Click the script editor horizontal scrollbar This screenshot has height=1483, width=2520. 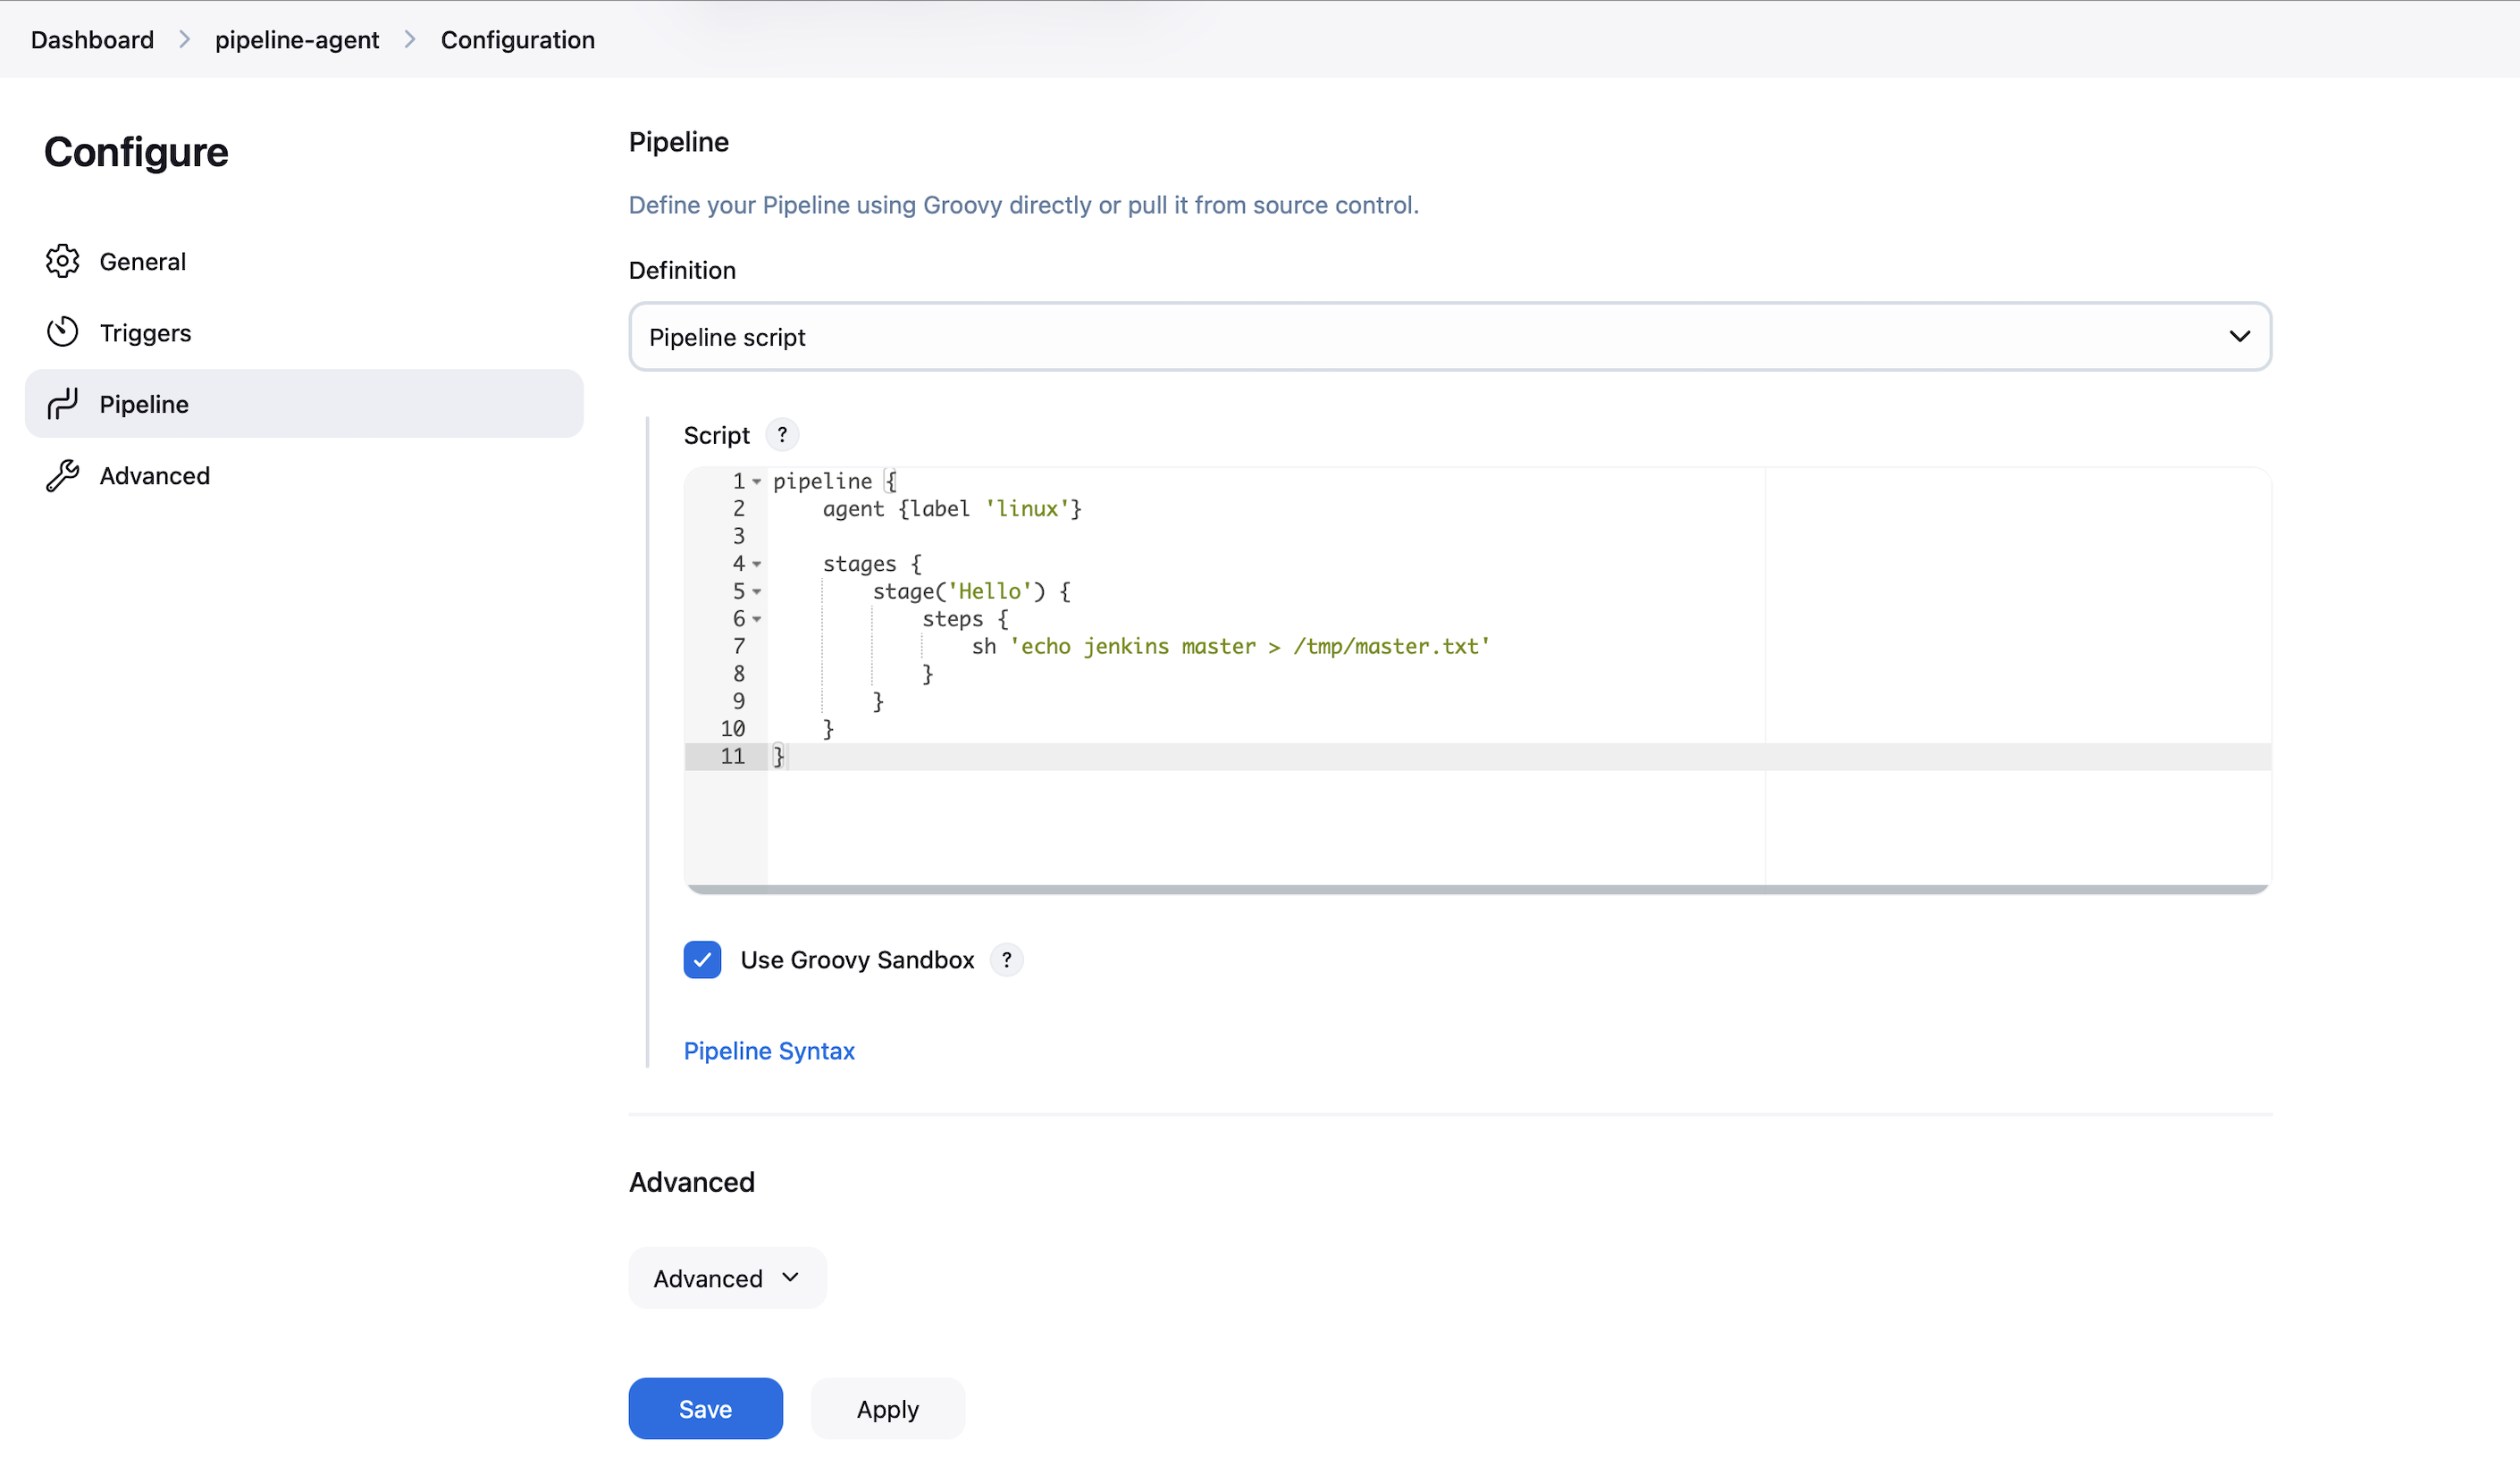[x=1478, y=889]
